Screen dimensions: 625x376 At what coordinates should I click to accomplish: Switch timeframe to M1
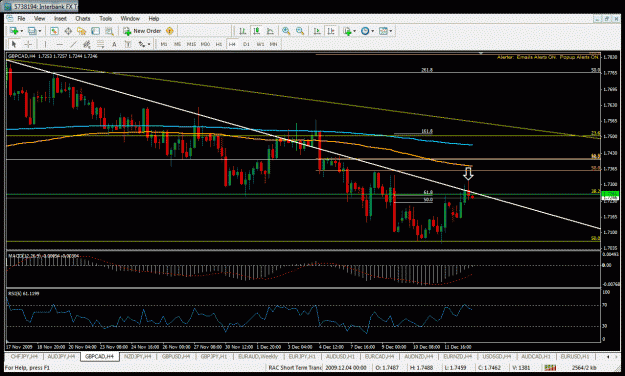[163, 44]
